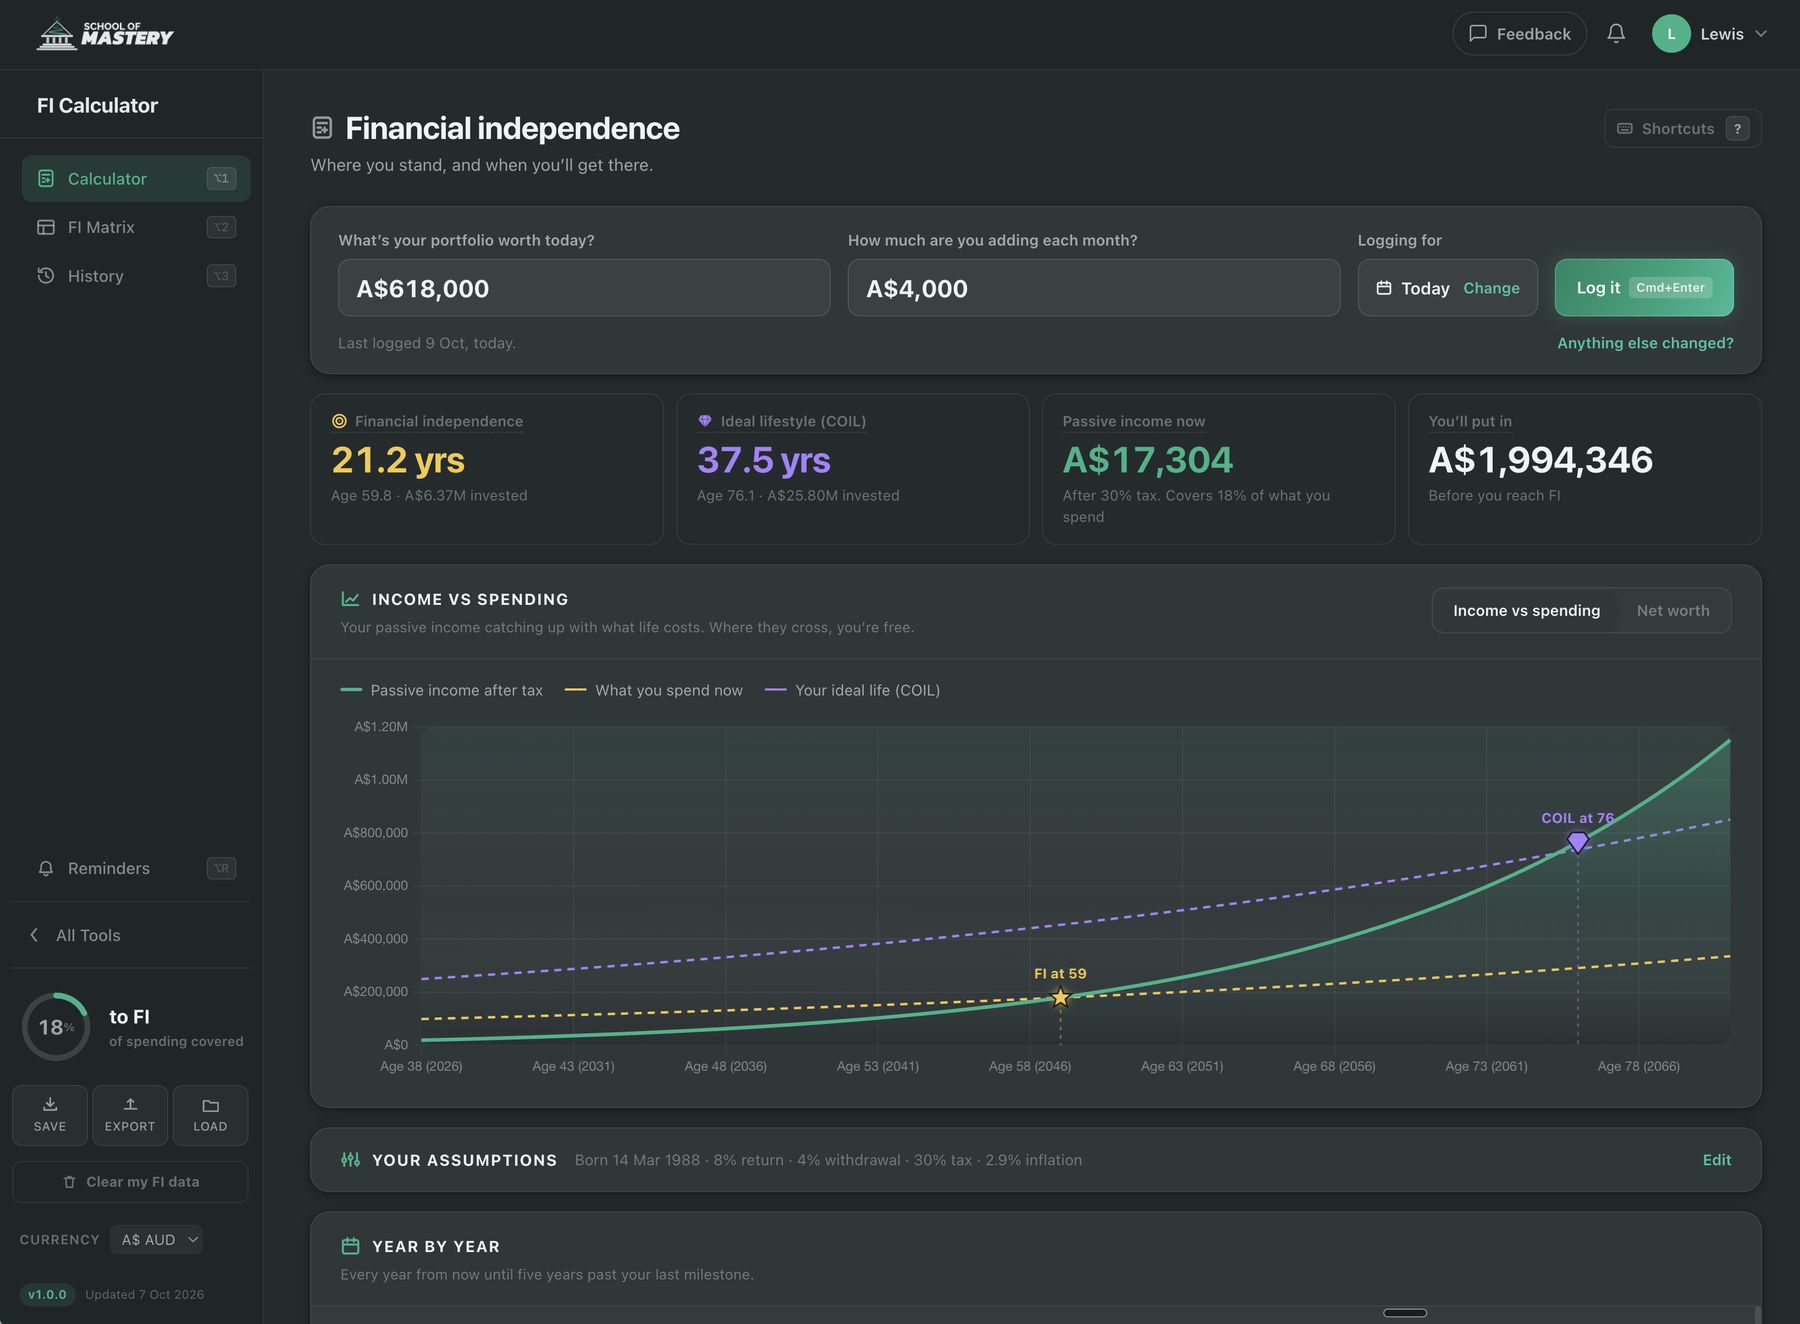Click the sliders icon beside Your Assumptions
This screenshot has height=1324, width=1800.
350,1160
